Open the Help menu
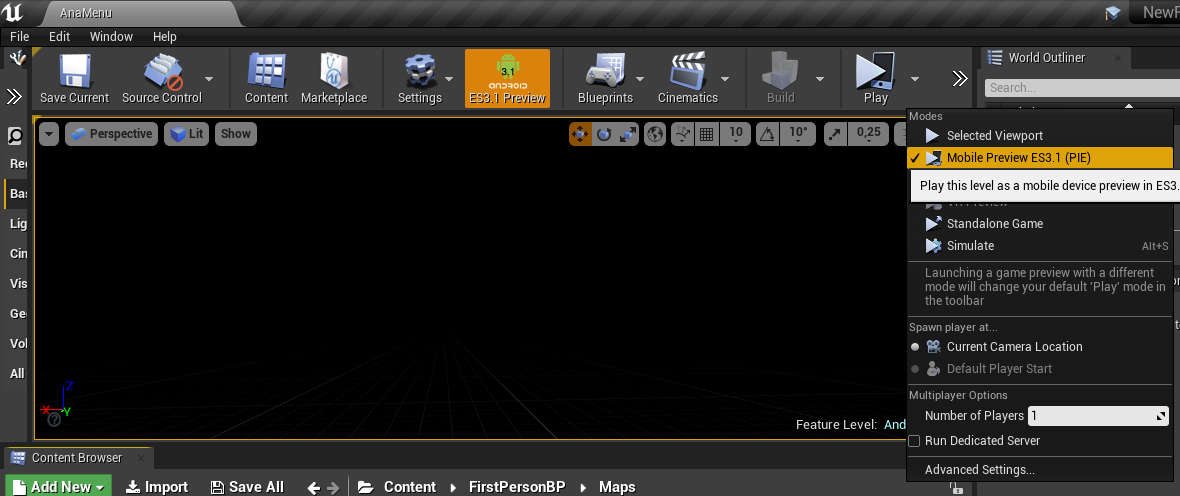 point(165,36)
